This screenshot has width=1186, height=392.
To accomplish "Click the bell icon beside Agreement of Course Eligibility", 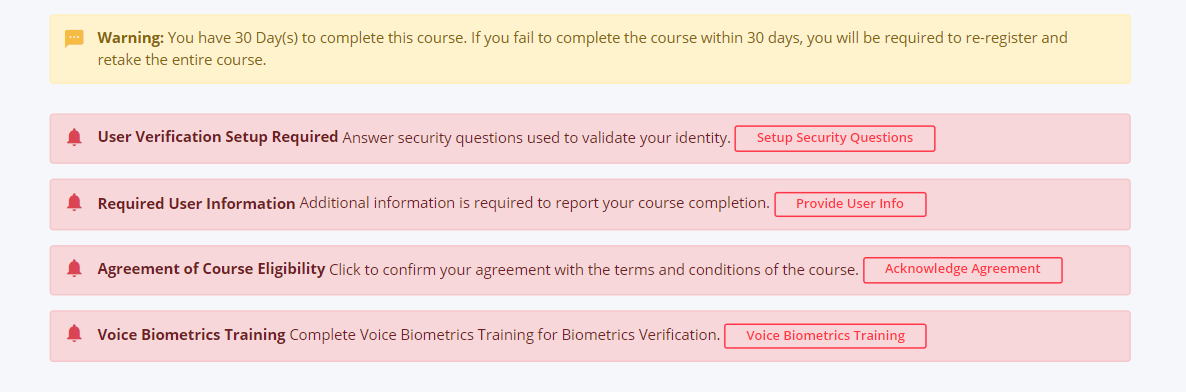I will pos(73,269).
